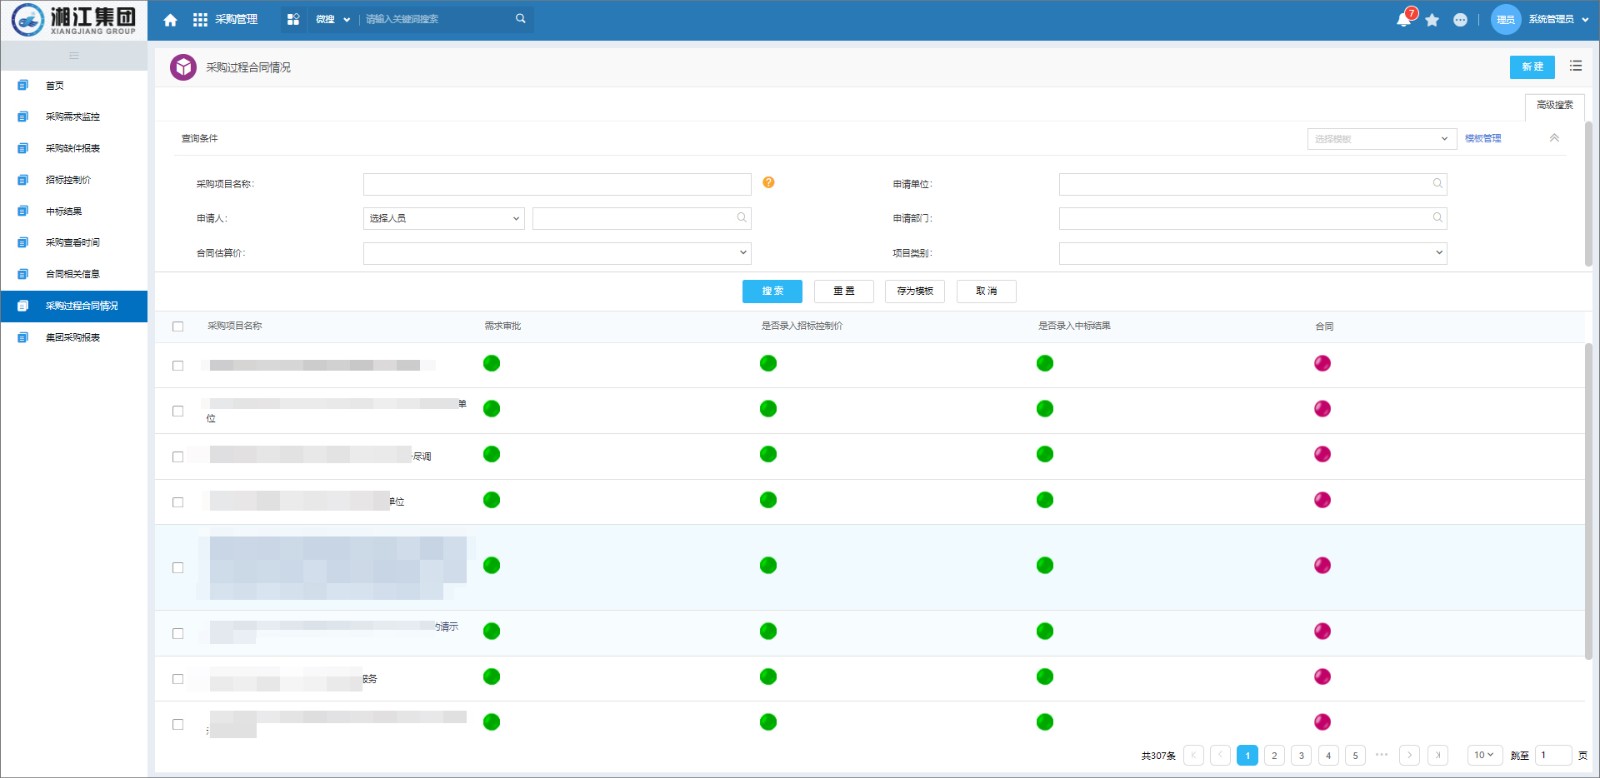
Task: Go to next page arrow in pagination
Action: coord(1410,755)
